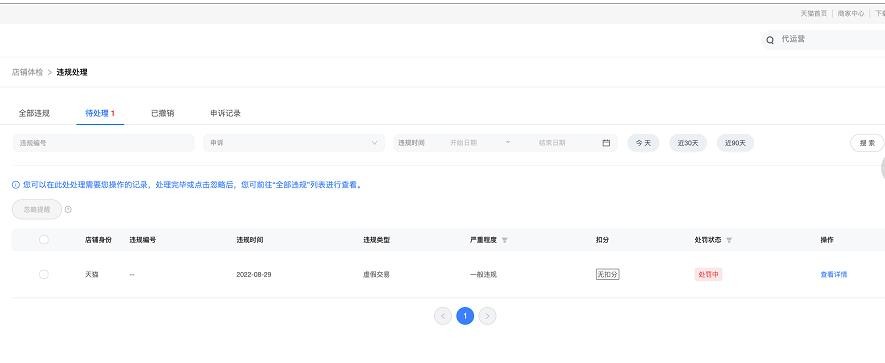
Task: Switch to 待处理 tab
Action: tap(100, 113)
